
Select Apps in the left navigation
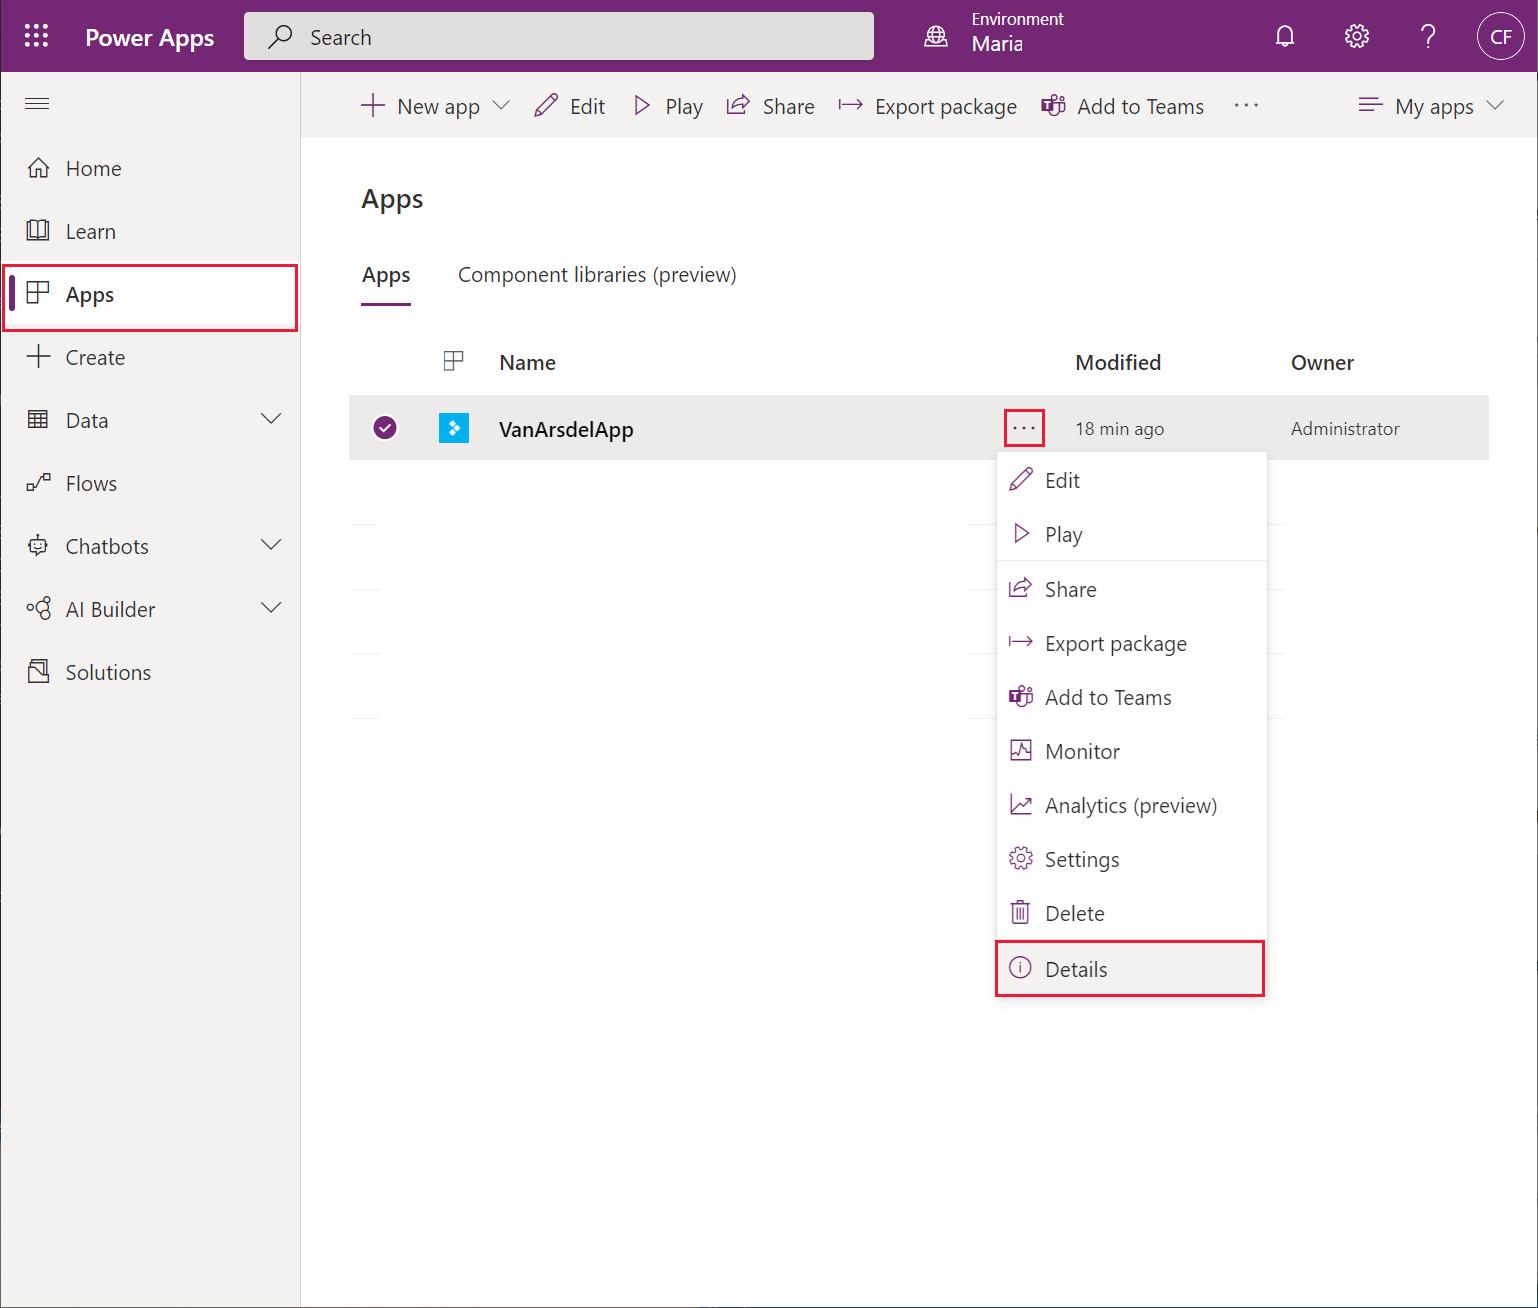click(150, 296)
